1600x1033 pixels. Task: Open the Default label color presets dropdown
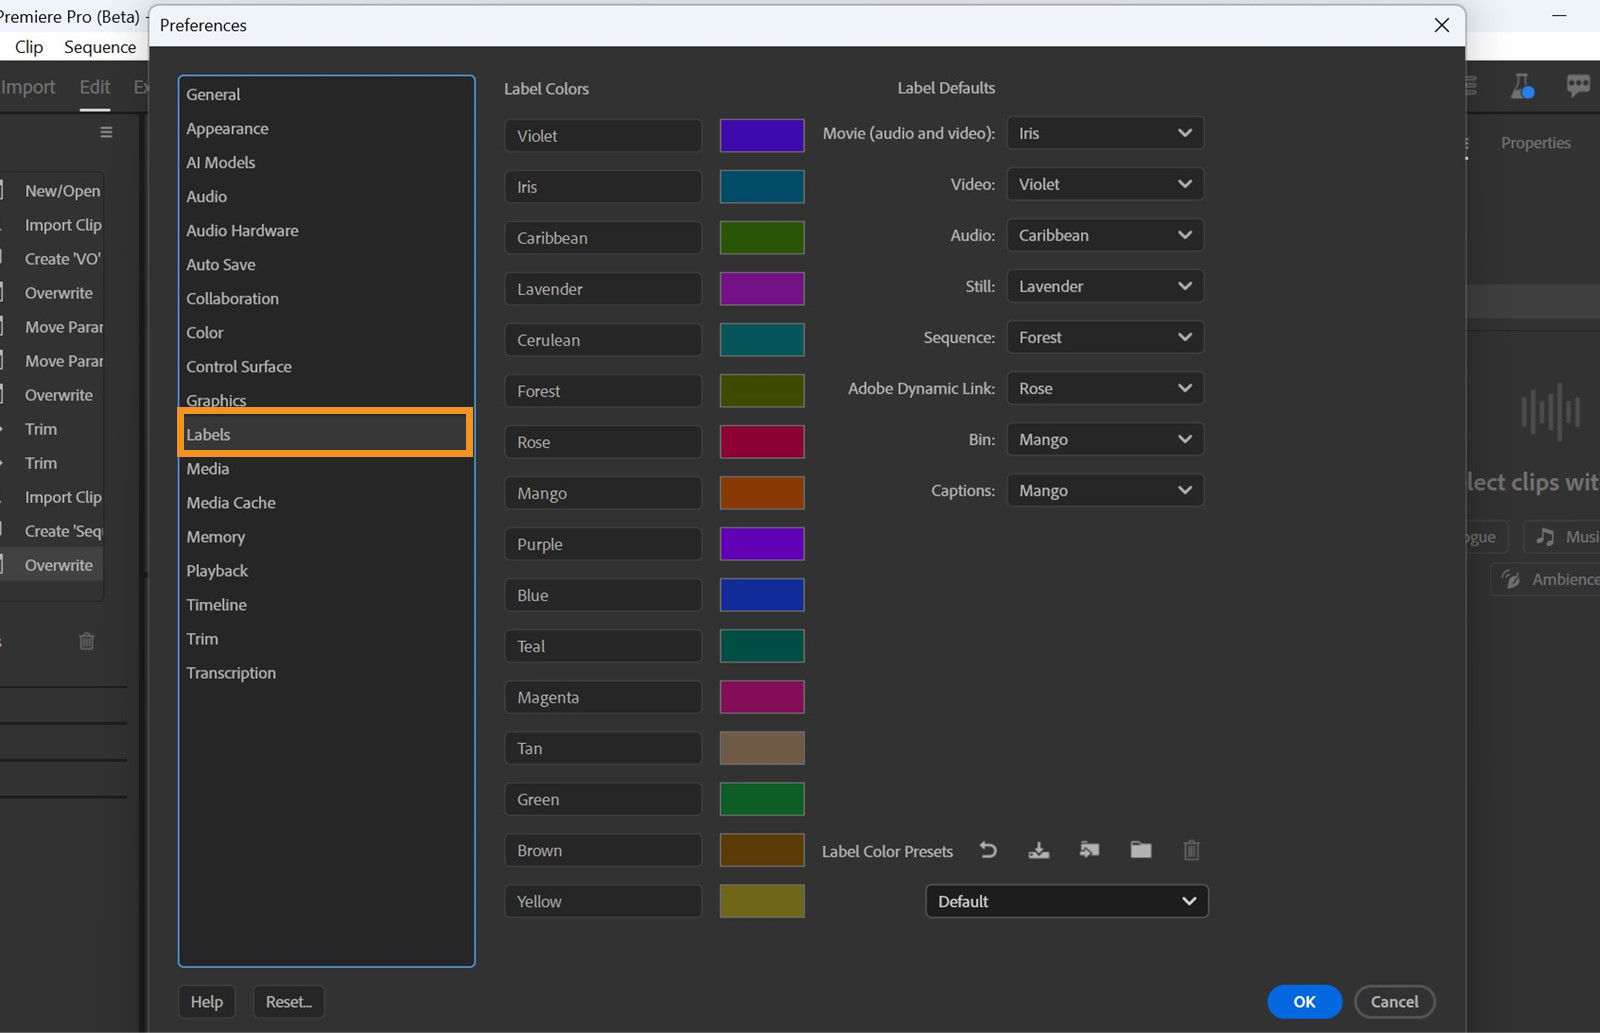click(1065, 901)
